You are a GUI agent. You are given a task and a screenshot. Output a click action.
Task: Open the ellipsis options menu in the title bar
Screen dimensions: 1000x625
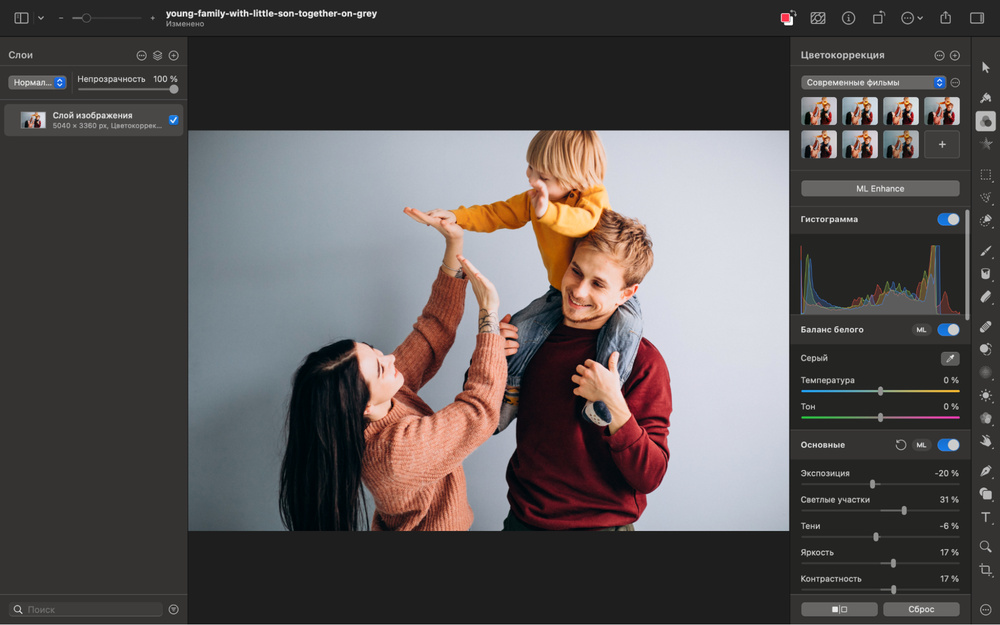point(910,17)
